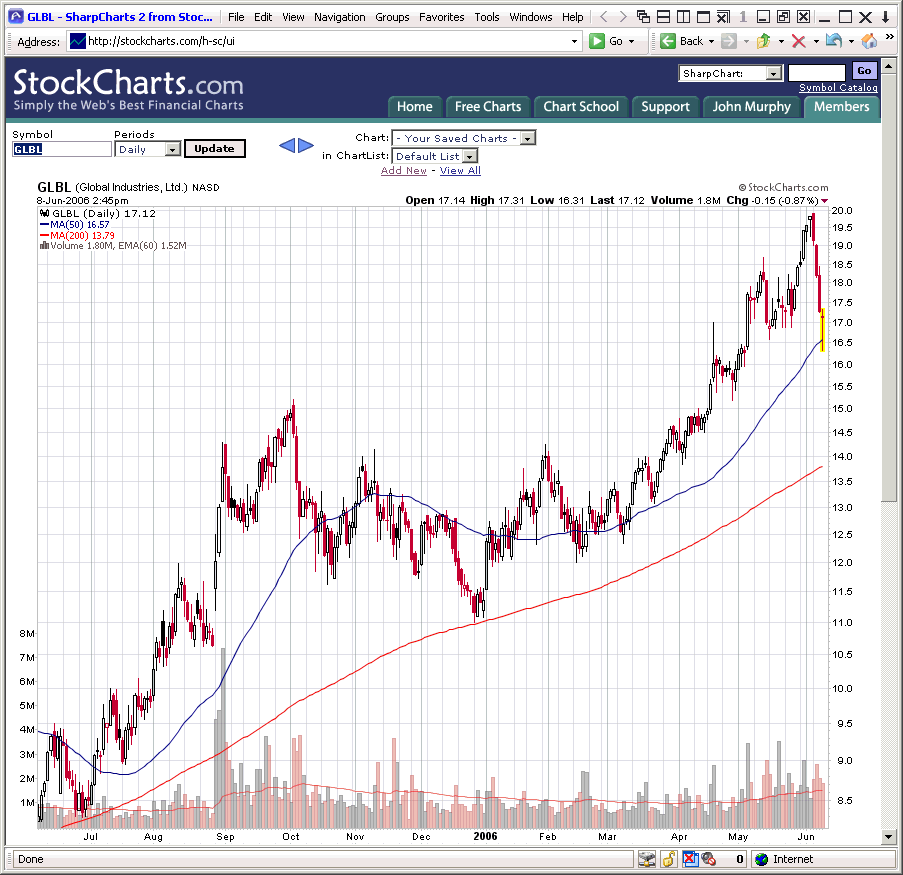Click the blue previous chart arrow
The image size is (903, 875).
pyautogui.click(x=286, y=146)
